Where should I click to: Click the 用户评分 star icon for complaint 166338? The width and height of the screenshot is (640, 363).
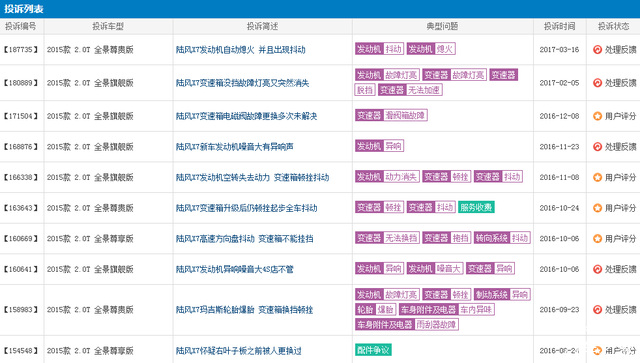(x=597, y=177)
